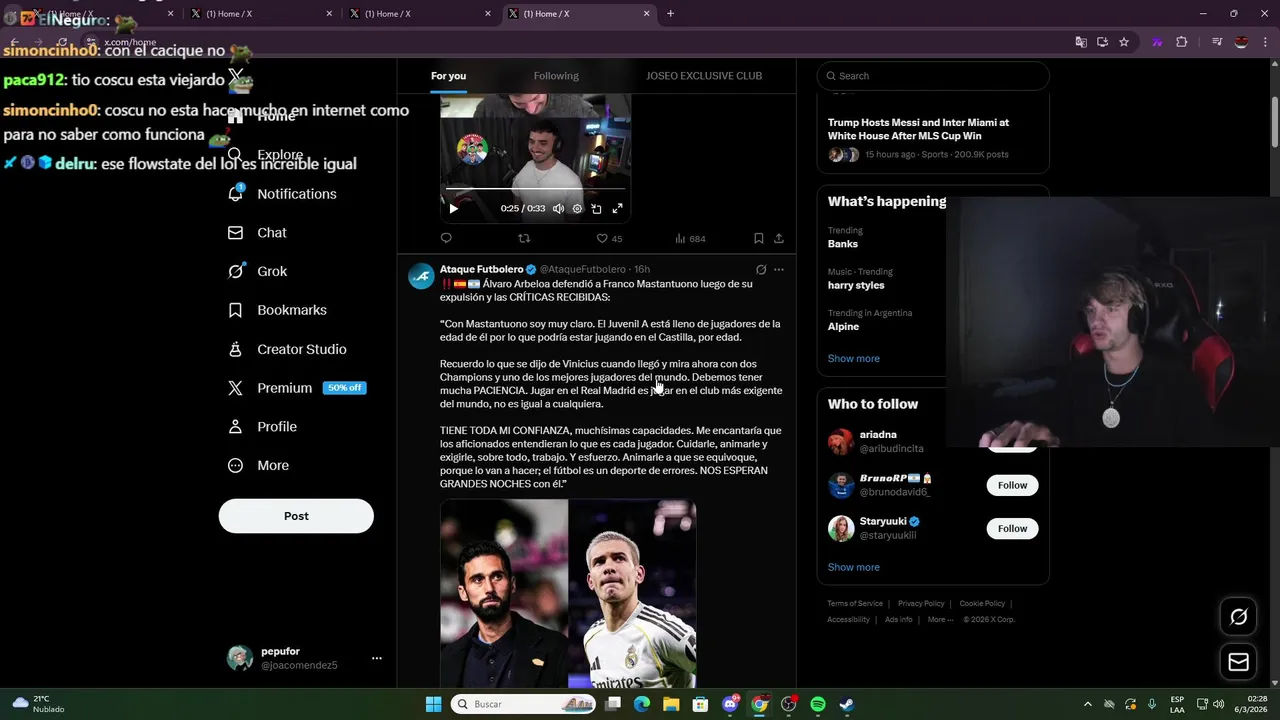Viewport: 1280px width, 720px height.
Task: Open the Windows Start menu
Action: (x=433, y=704)
